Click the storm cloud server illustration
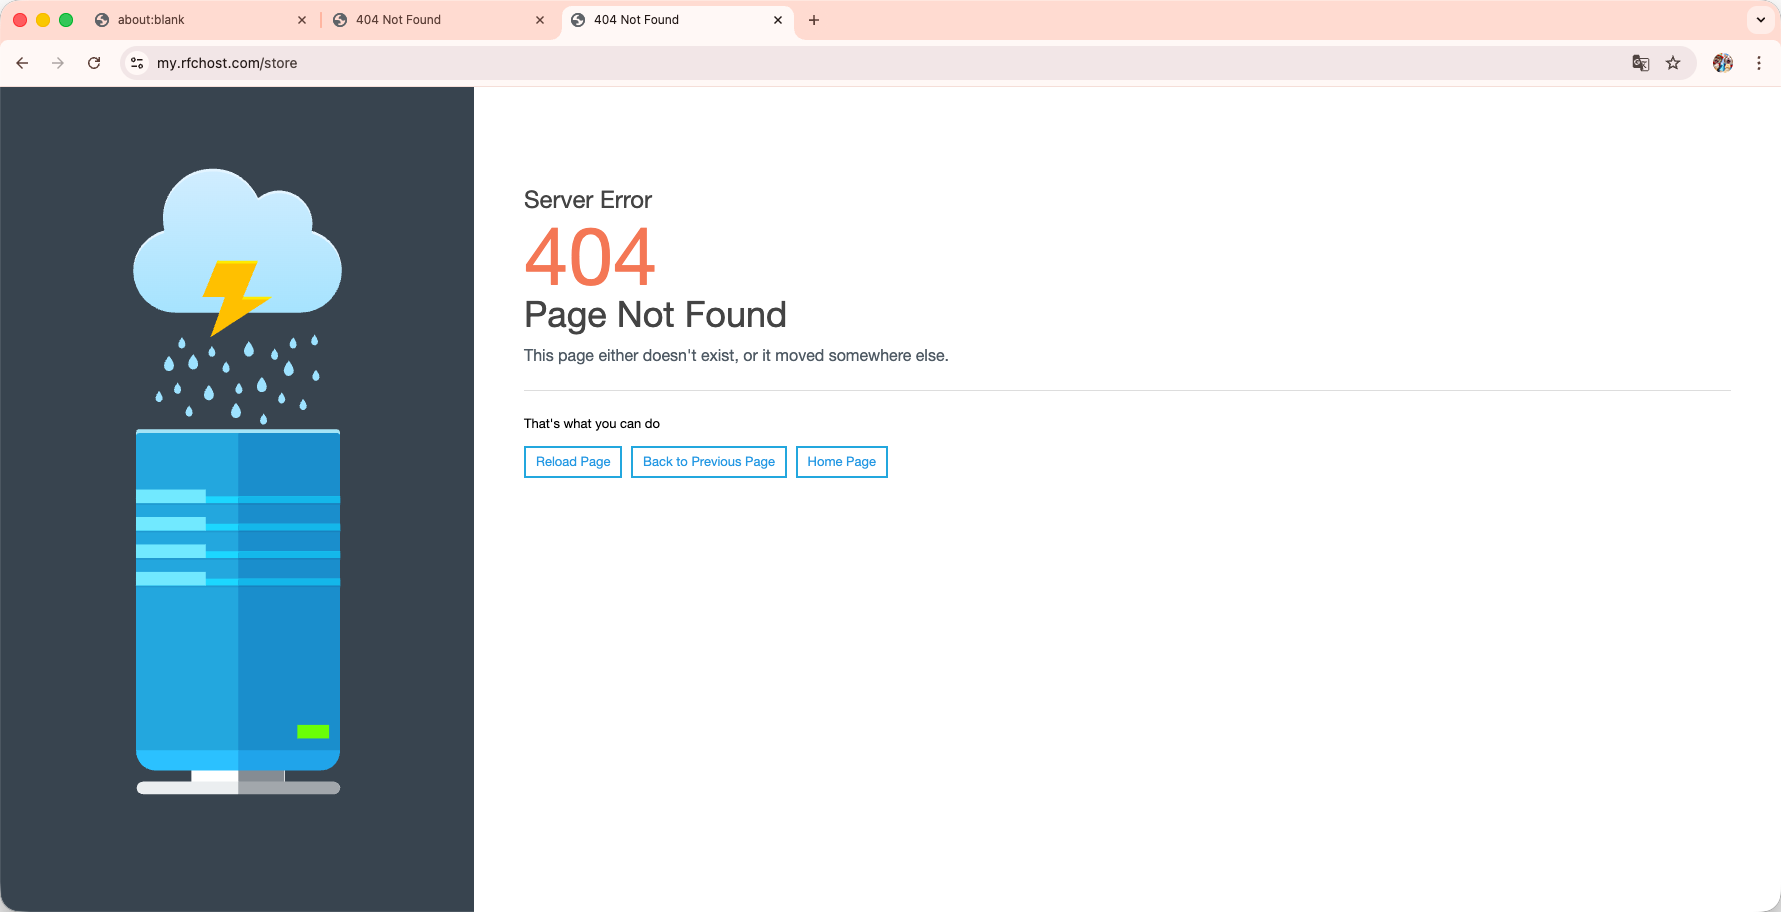Screen dimensions: 1781x912 click(238, 481)
